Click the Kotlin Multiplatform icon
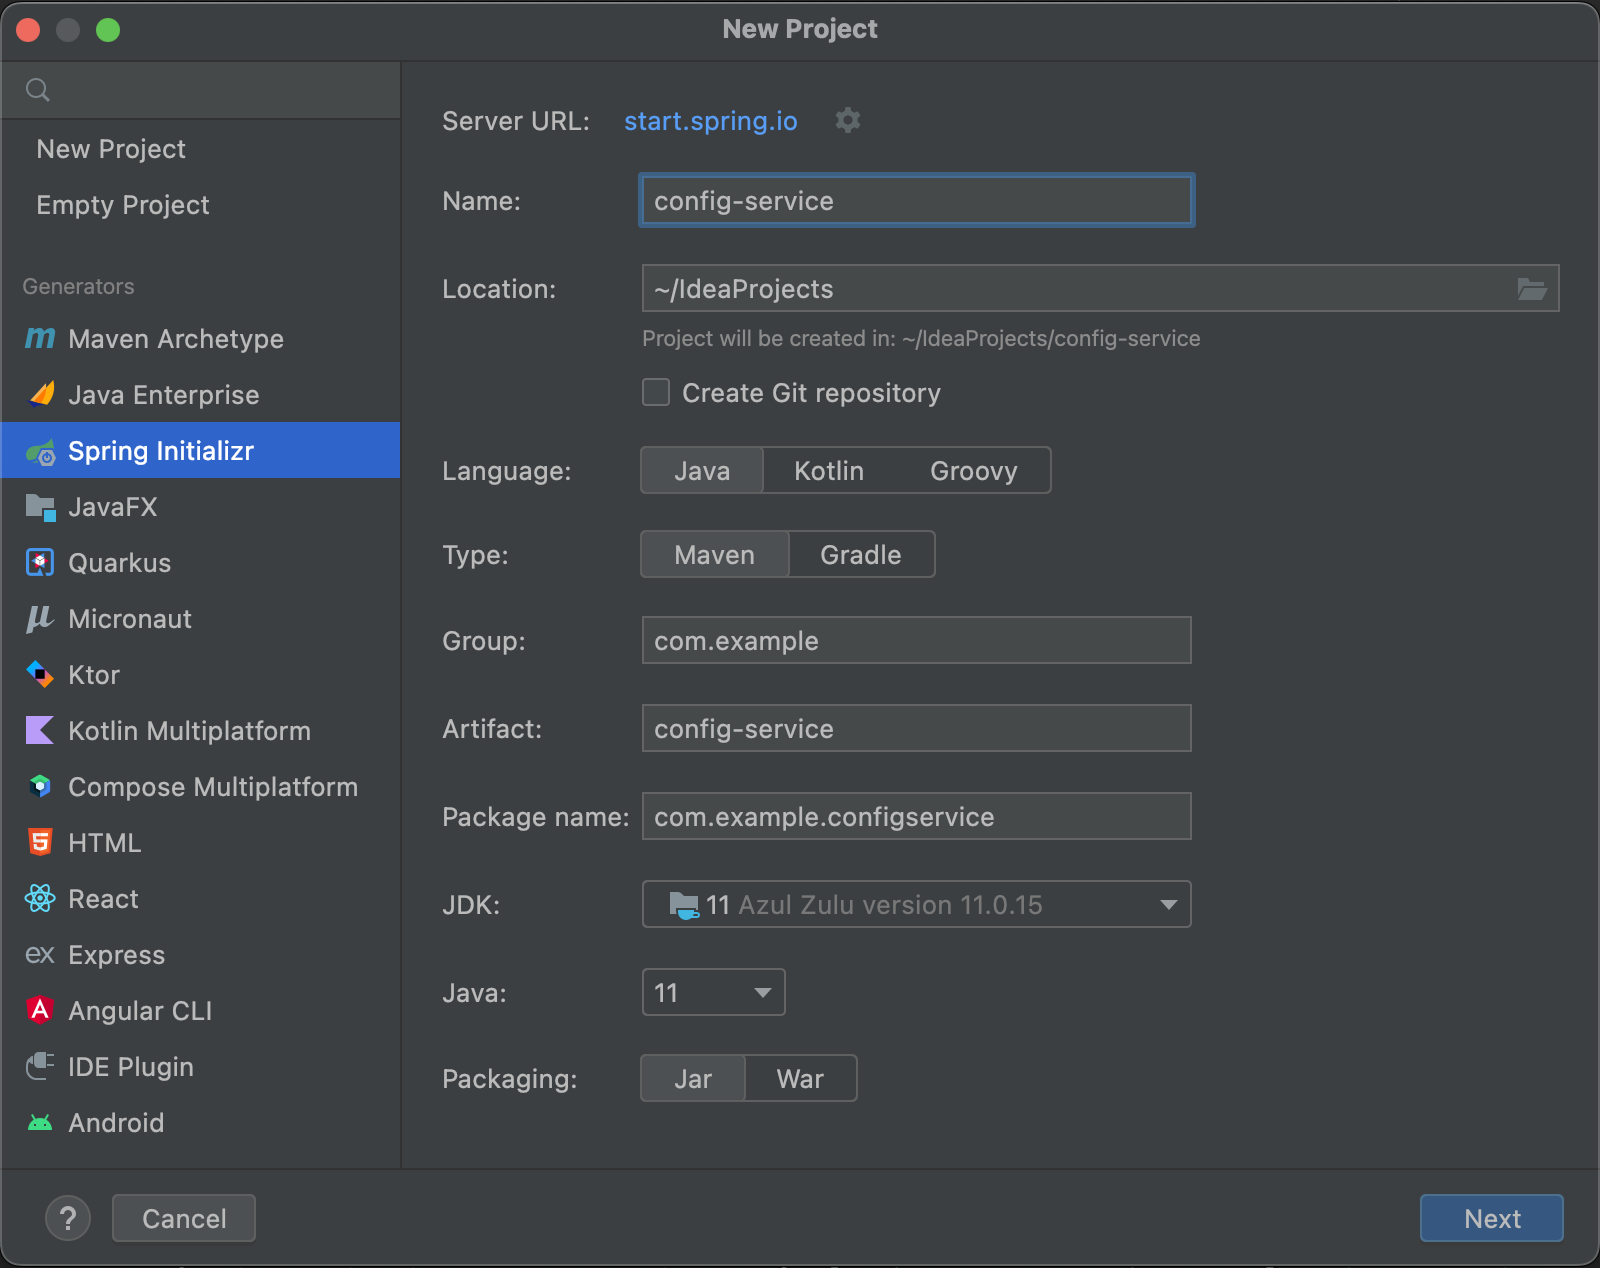 point(40,731)
